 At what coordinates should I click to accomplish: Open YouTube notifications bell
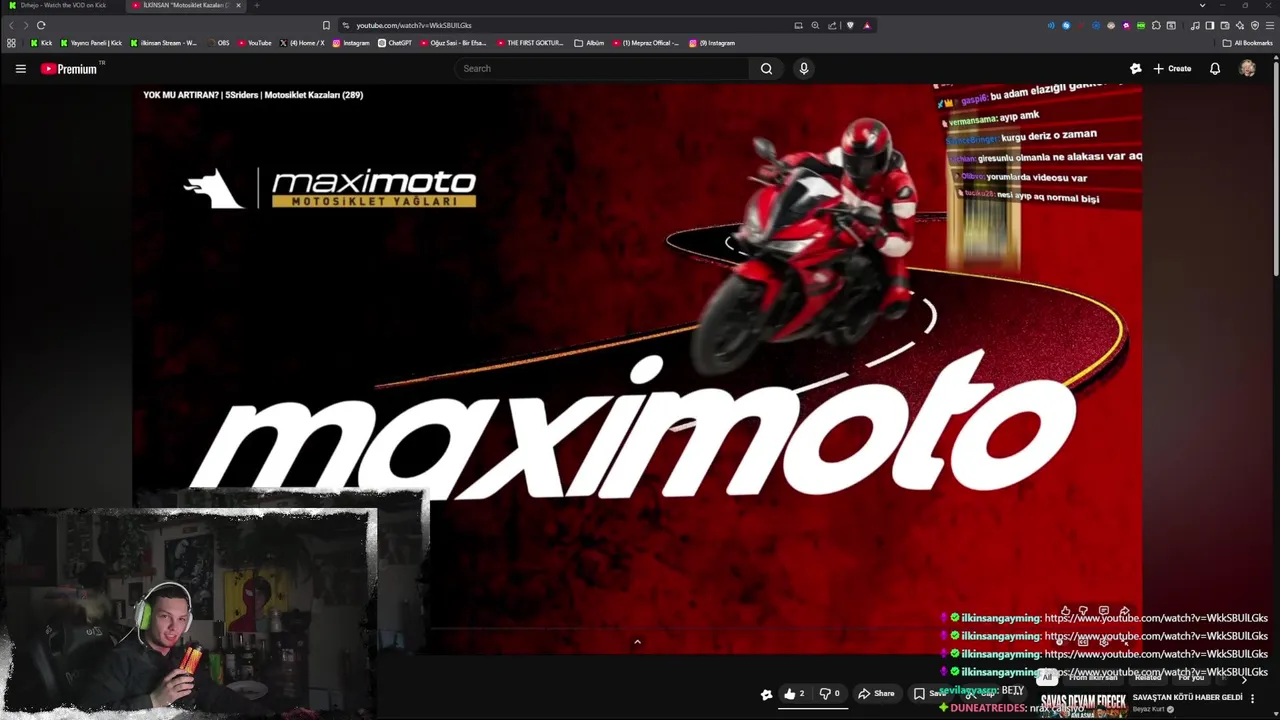coord(1215,68)
